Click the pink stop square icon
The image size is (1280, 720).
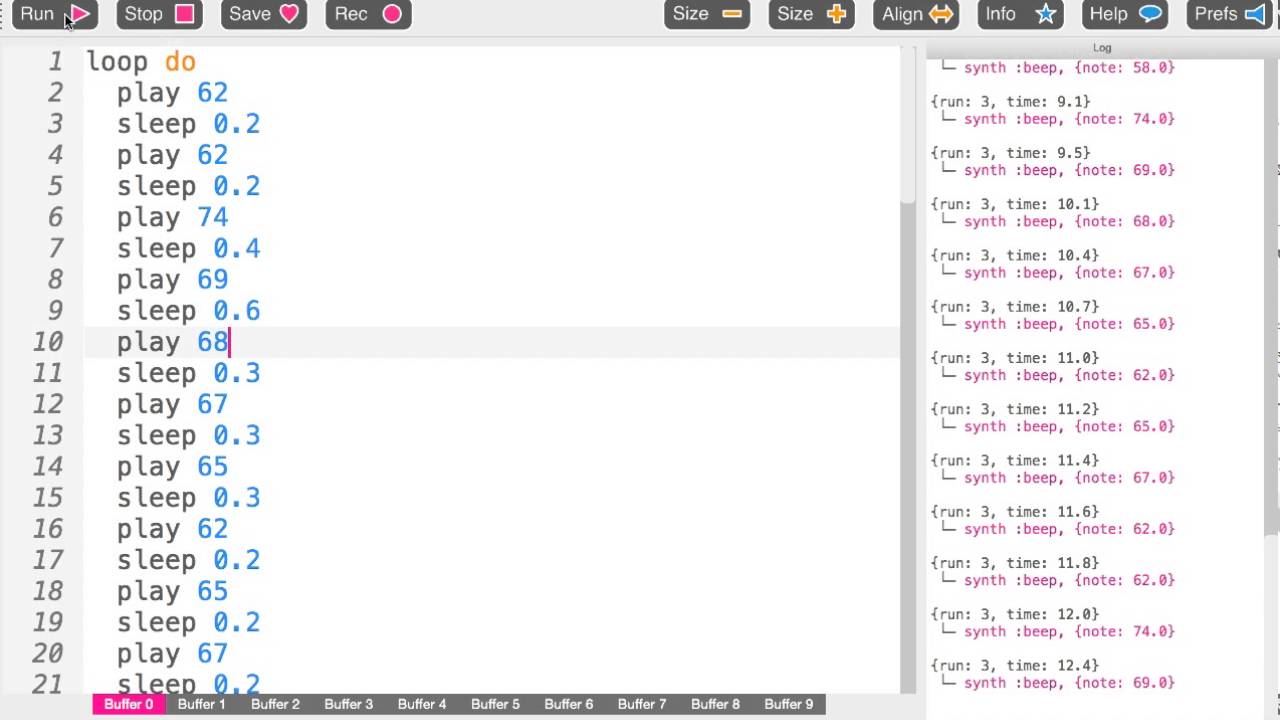tap(184, 14)
